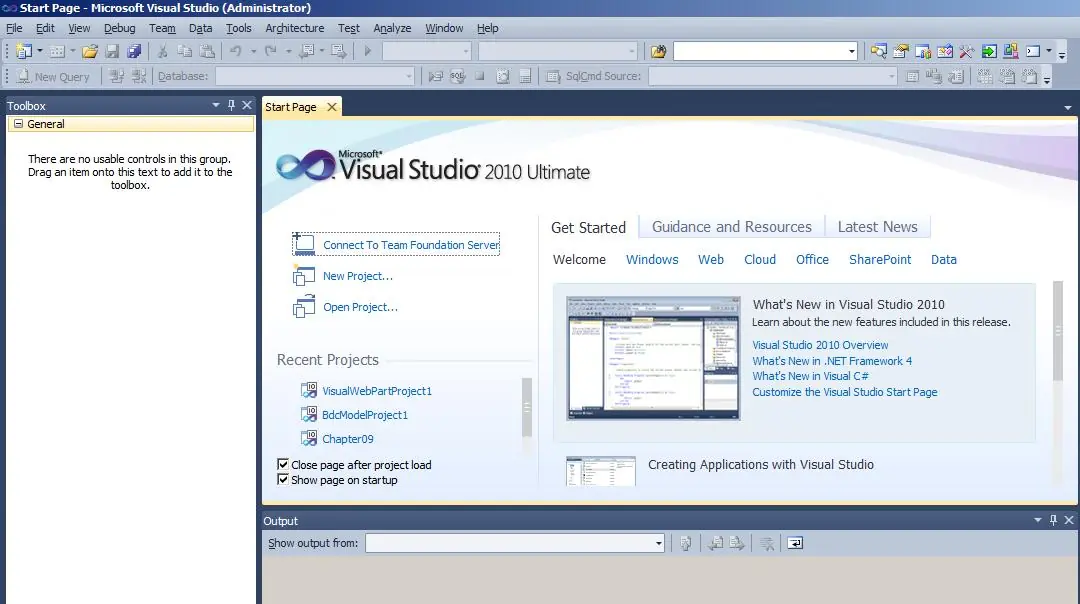The image size is (1080, 604).
Task: Click the Add New Item toolbar icon
Action: coord(57,51)
